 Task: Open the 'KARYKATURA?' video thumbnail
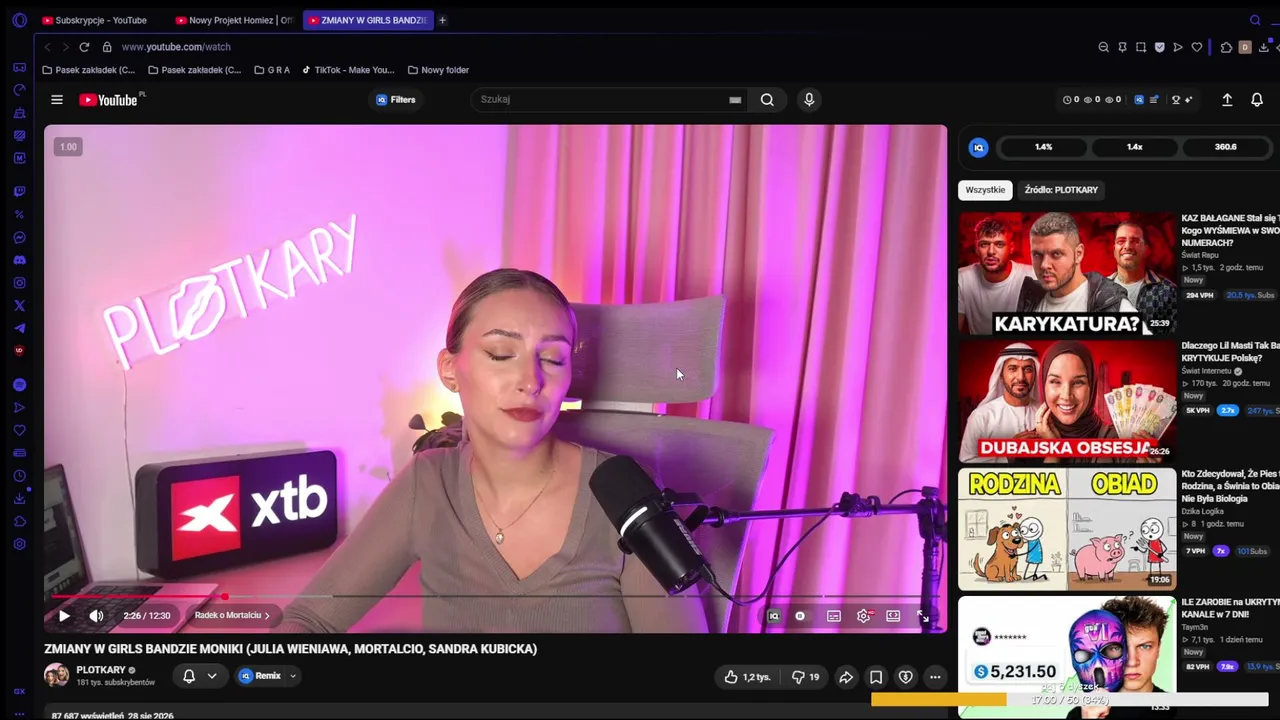(1067, 273)
